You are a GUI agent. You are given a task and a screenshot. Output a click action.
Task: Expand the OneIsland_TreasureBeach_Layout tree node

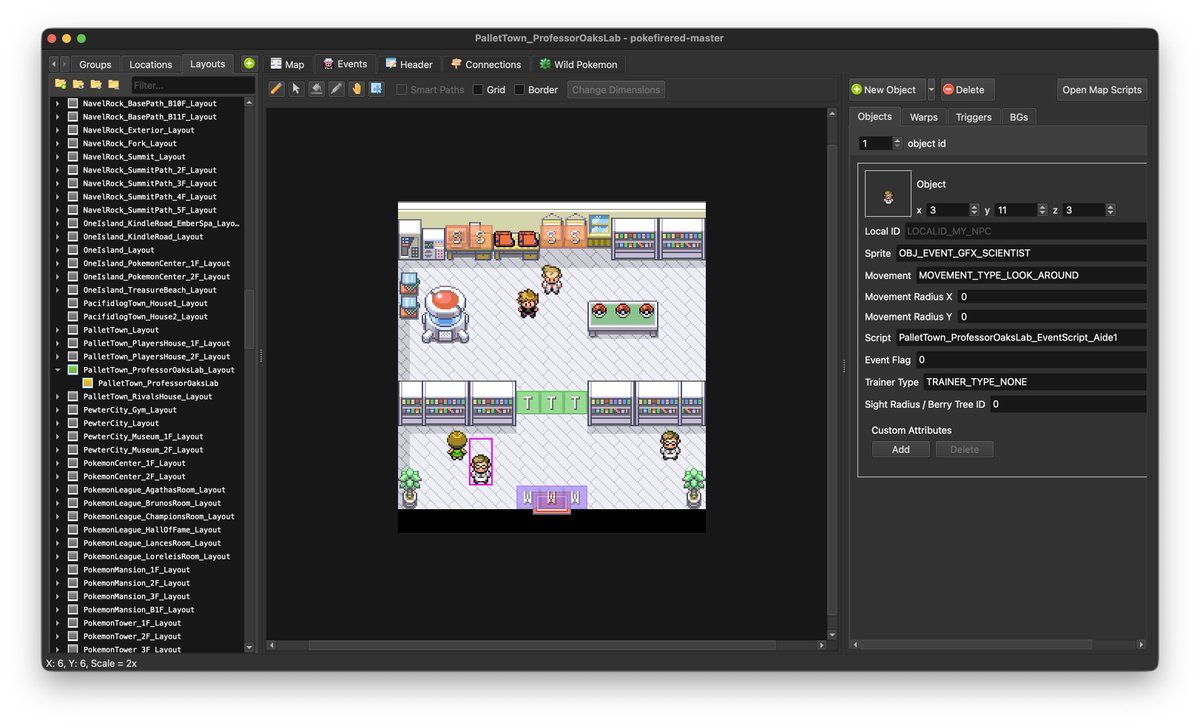click(x=58, y=290)
